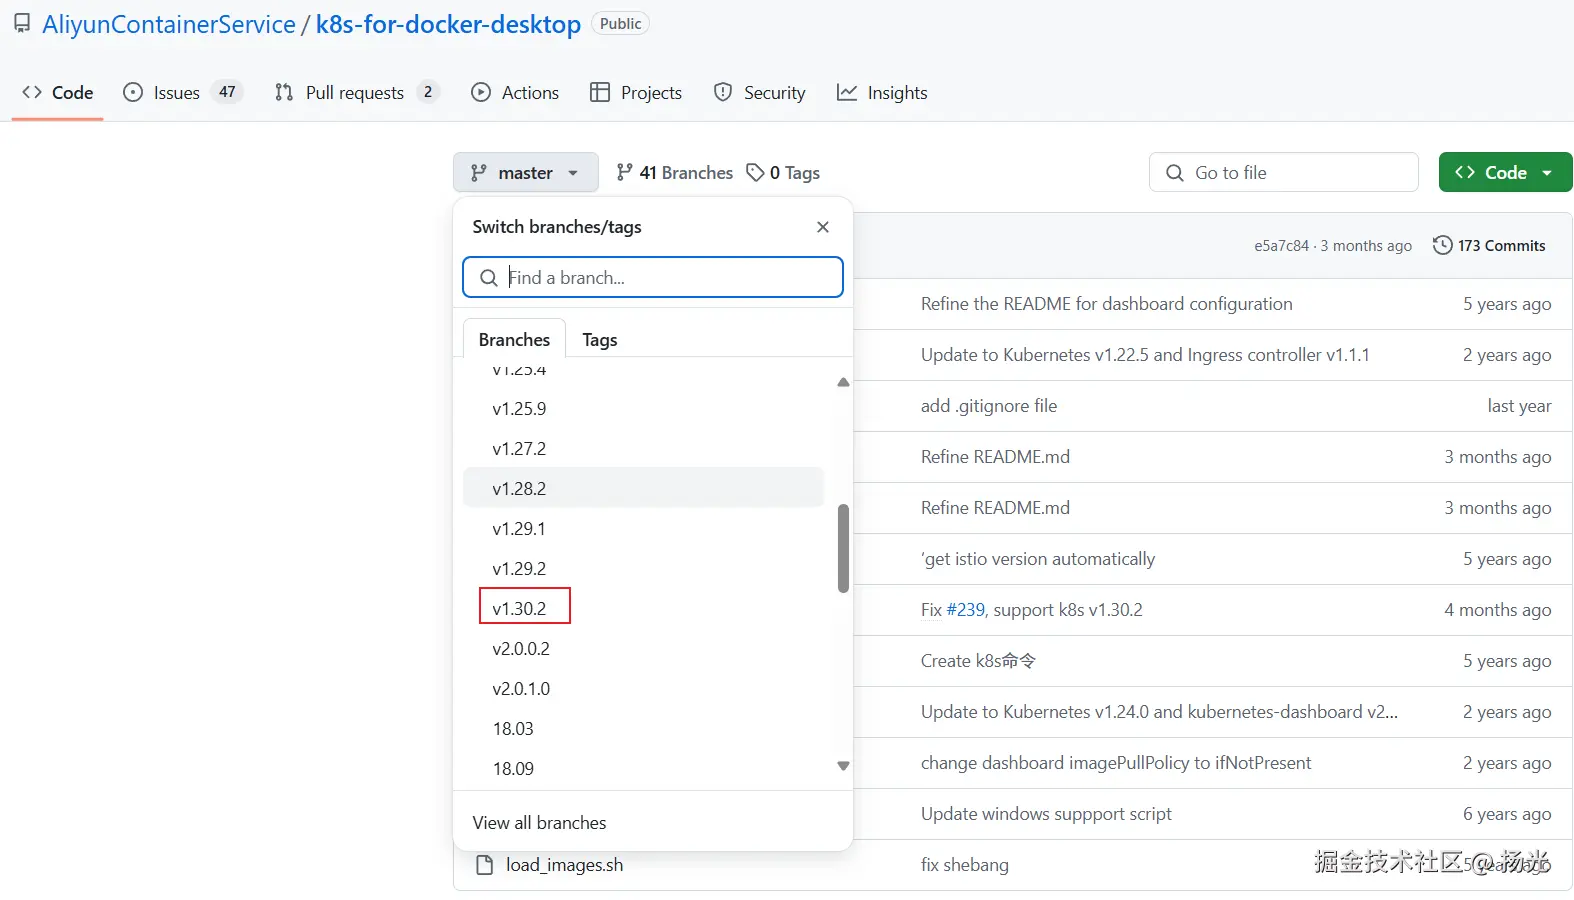Switch to branch v1.28.2
The width and height of the screenshot is (1574, 900).
click(644, 488)
